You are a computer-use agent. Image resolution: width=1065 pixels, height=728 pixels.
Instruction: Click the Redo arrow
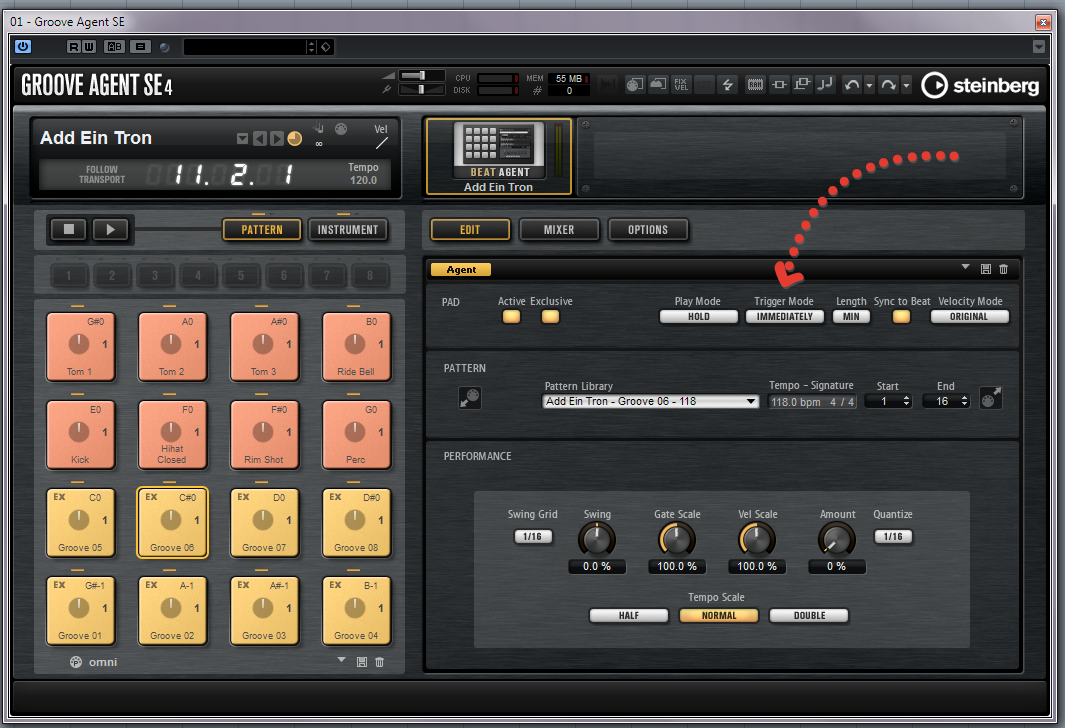click(888, 85)
